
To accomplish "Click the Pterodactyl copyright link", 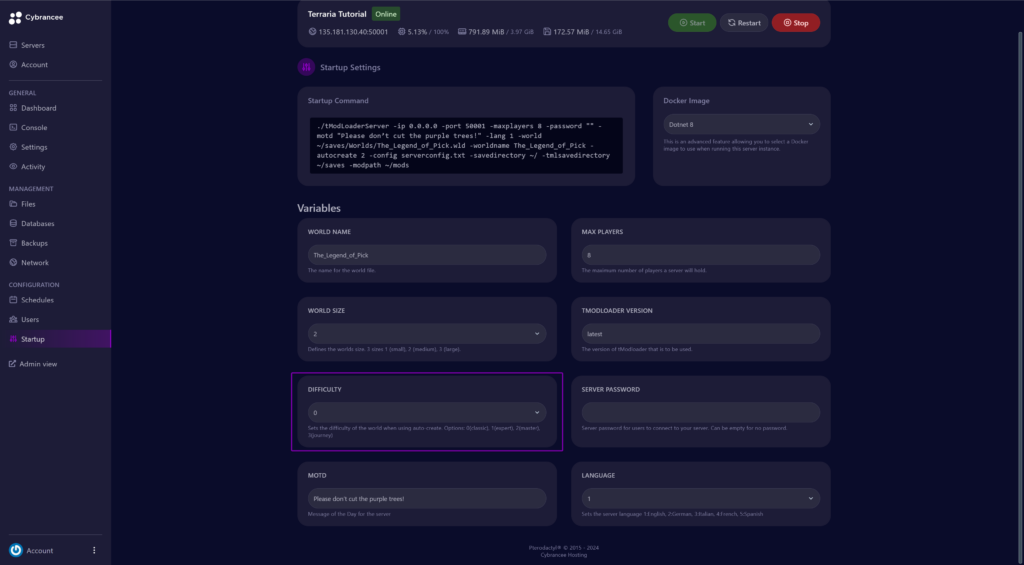I will pos(564,548).
